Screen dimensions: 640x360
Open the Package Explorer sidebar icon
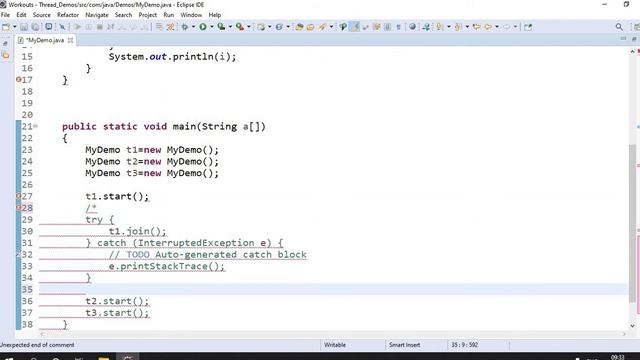5,56
